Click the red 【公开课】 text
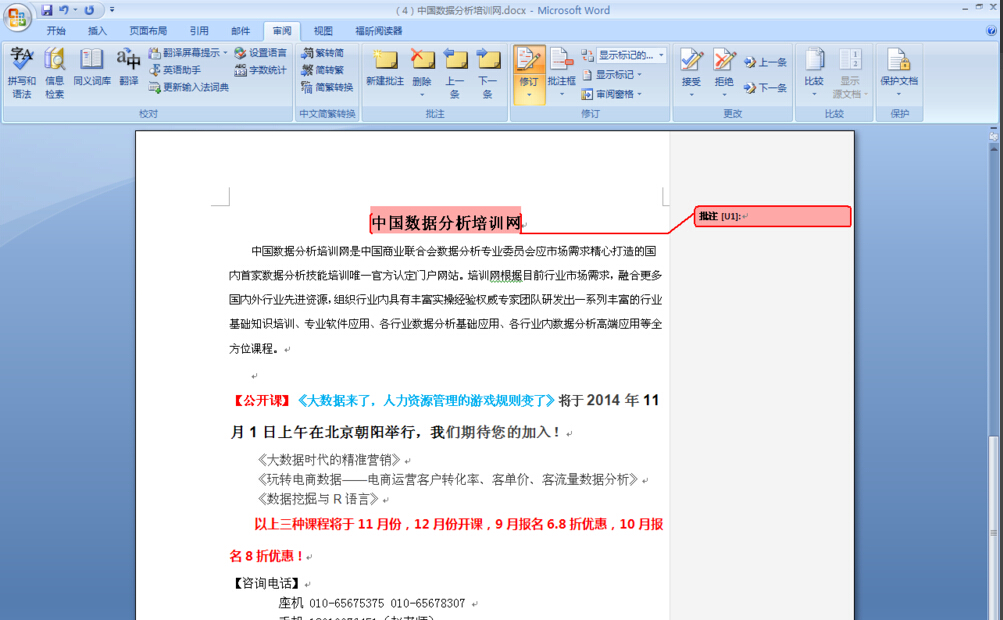Viewport: 1003px width, 620px height. coord(260,401)
